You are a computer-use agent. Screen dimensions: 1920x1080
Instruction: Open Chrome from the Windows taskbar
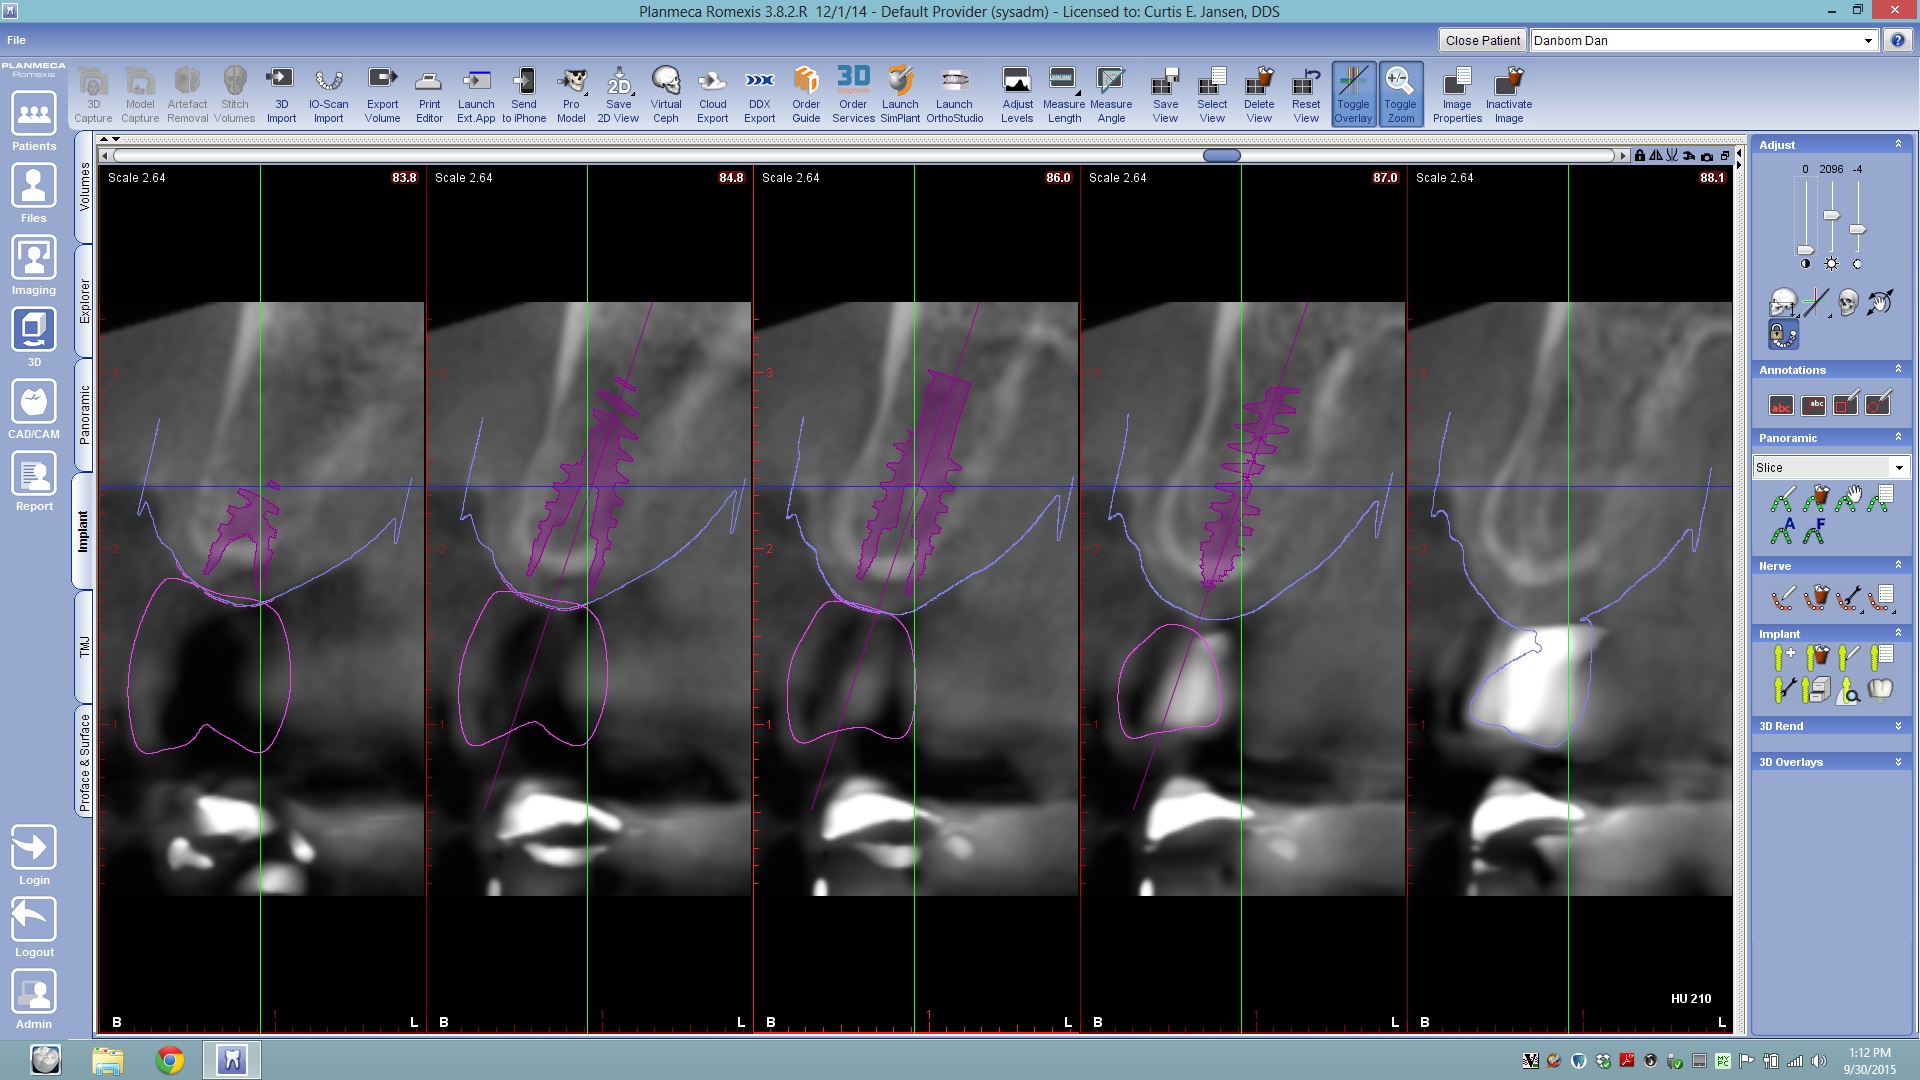(x=169, y=1060)
